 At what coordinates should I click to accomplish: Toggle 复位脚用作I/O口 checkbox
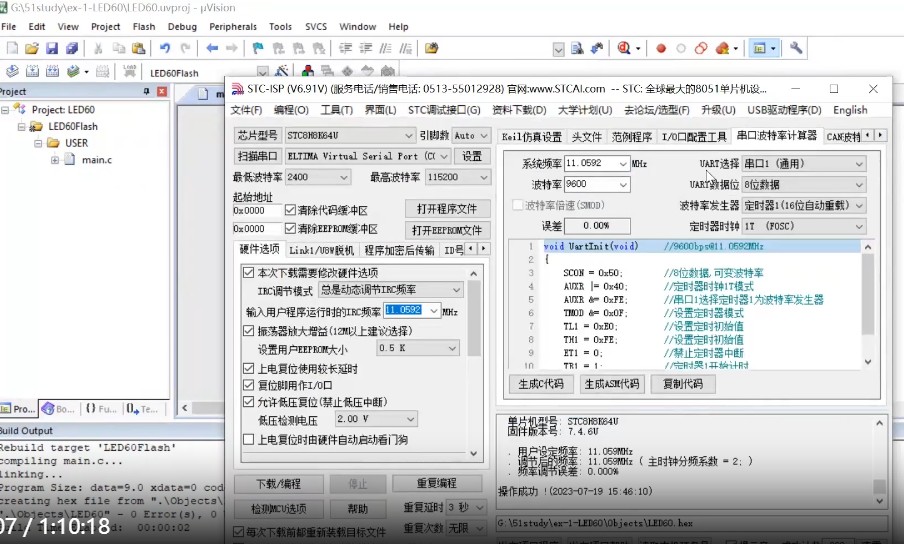tap(248, 385)
